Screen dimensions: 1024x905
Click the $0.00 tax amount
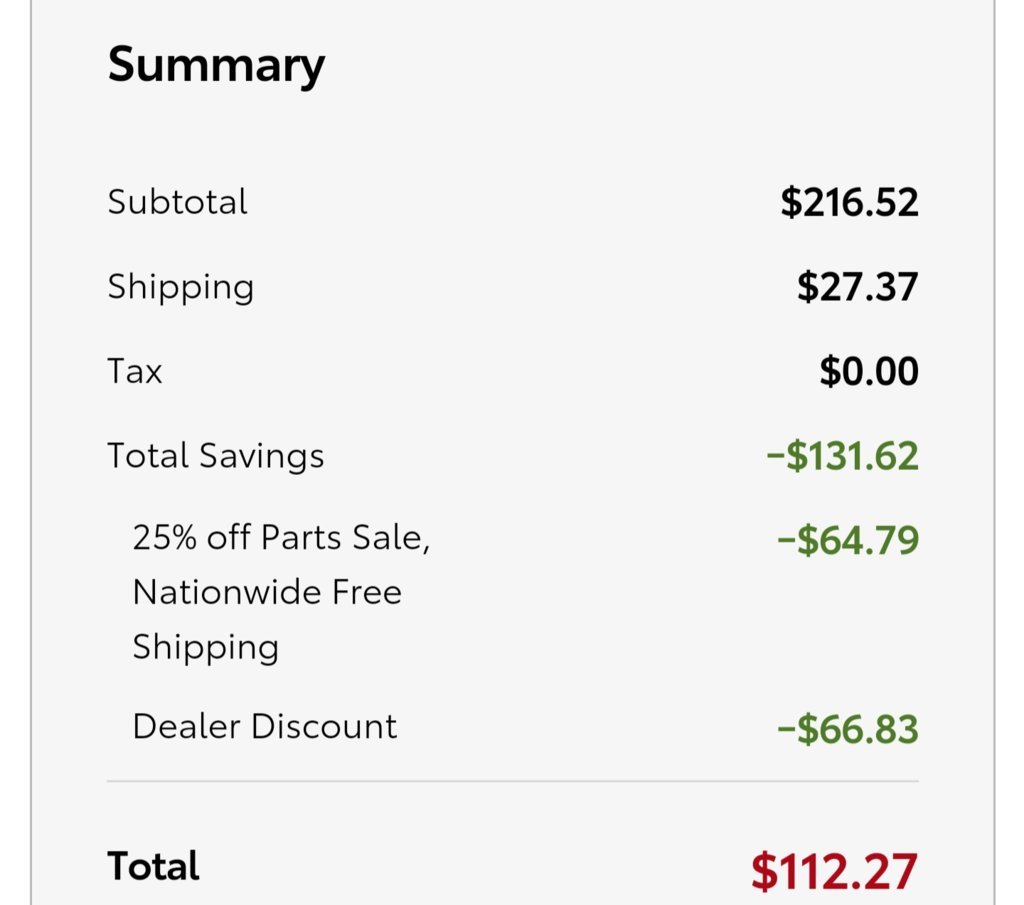point(869,371)
